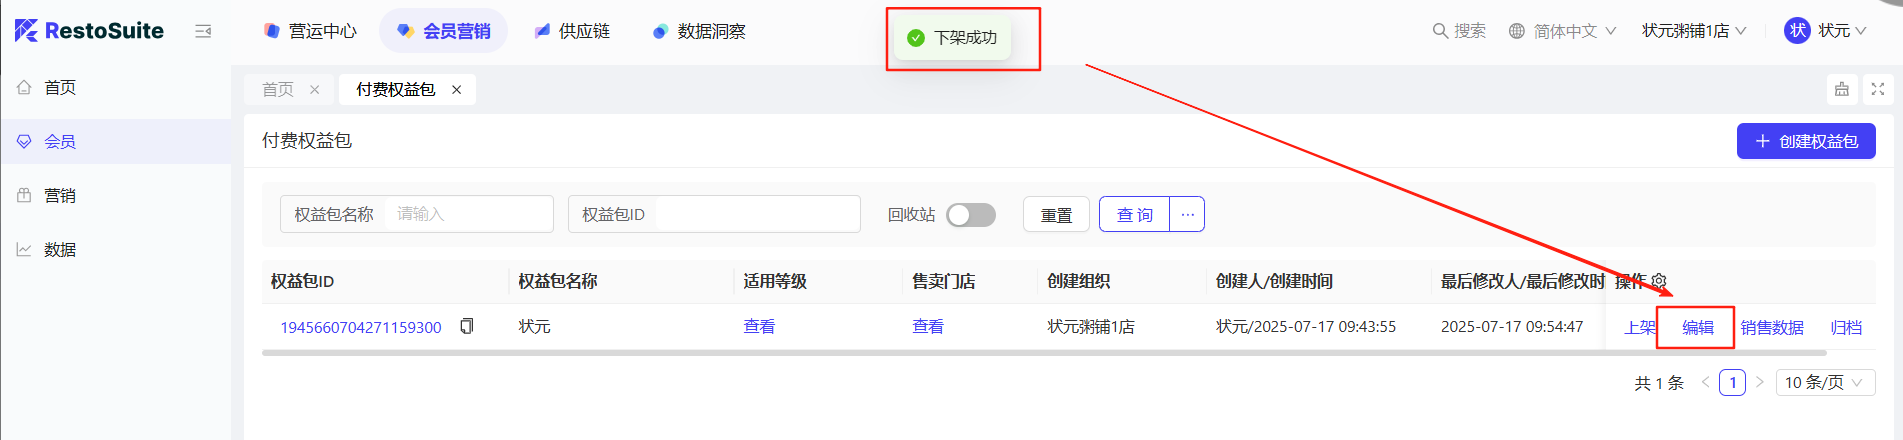
Task: Click the fullscreen expand icon
Action: [1878, 89]
